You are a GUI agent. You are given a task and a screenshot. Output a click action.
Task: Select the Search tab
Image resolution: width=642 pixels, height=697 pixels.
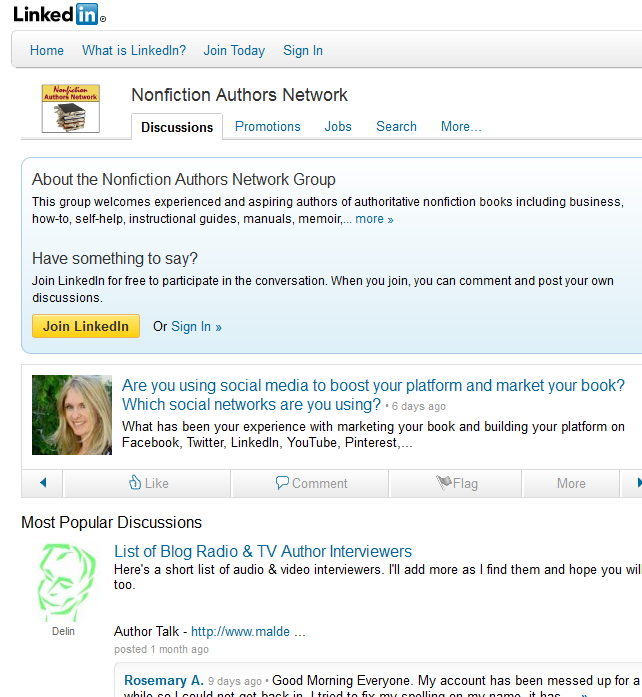[x=396, y=126]
